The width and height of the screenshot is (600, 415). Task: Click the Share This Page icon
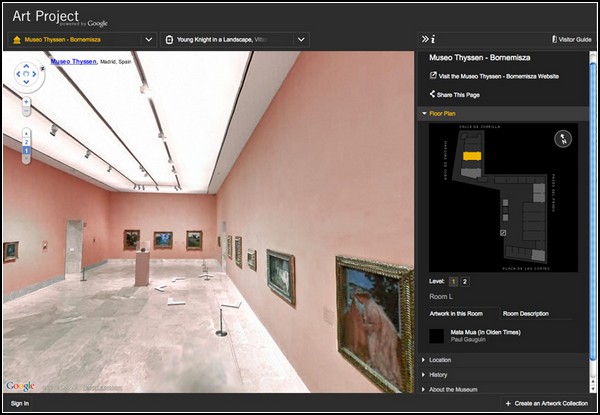(434, 94)
